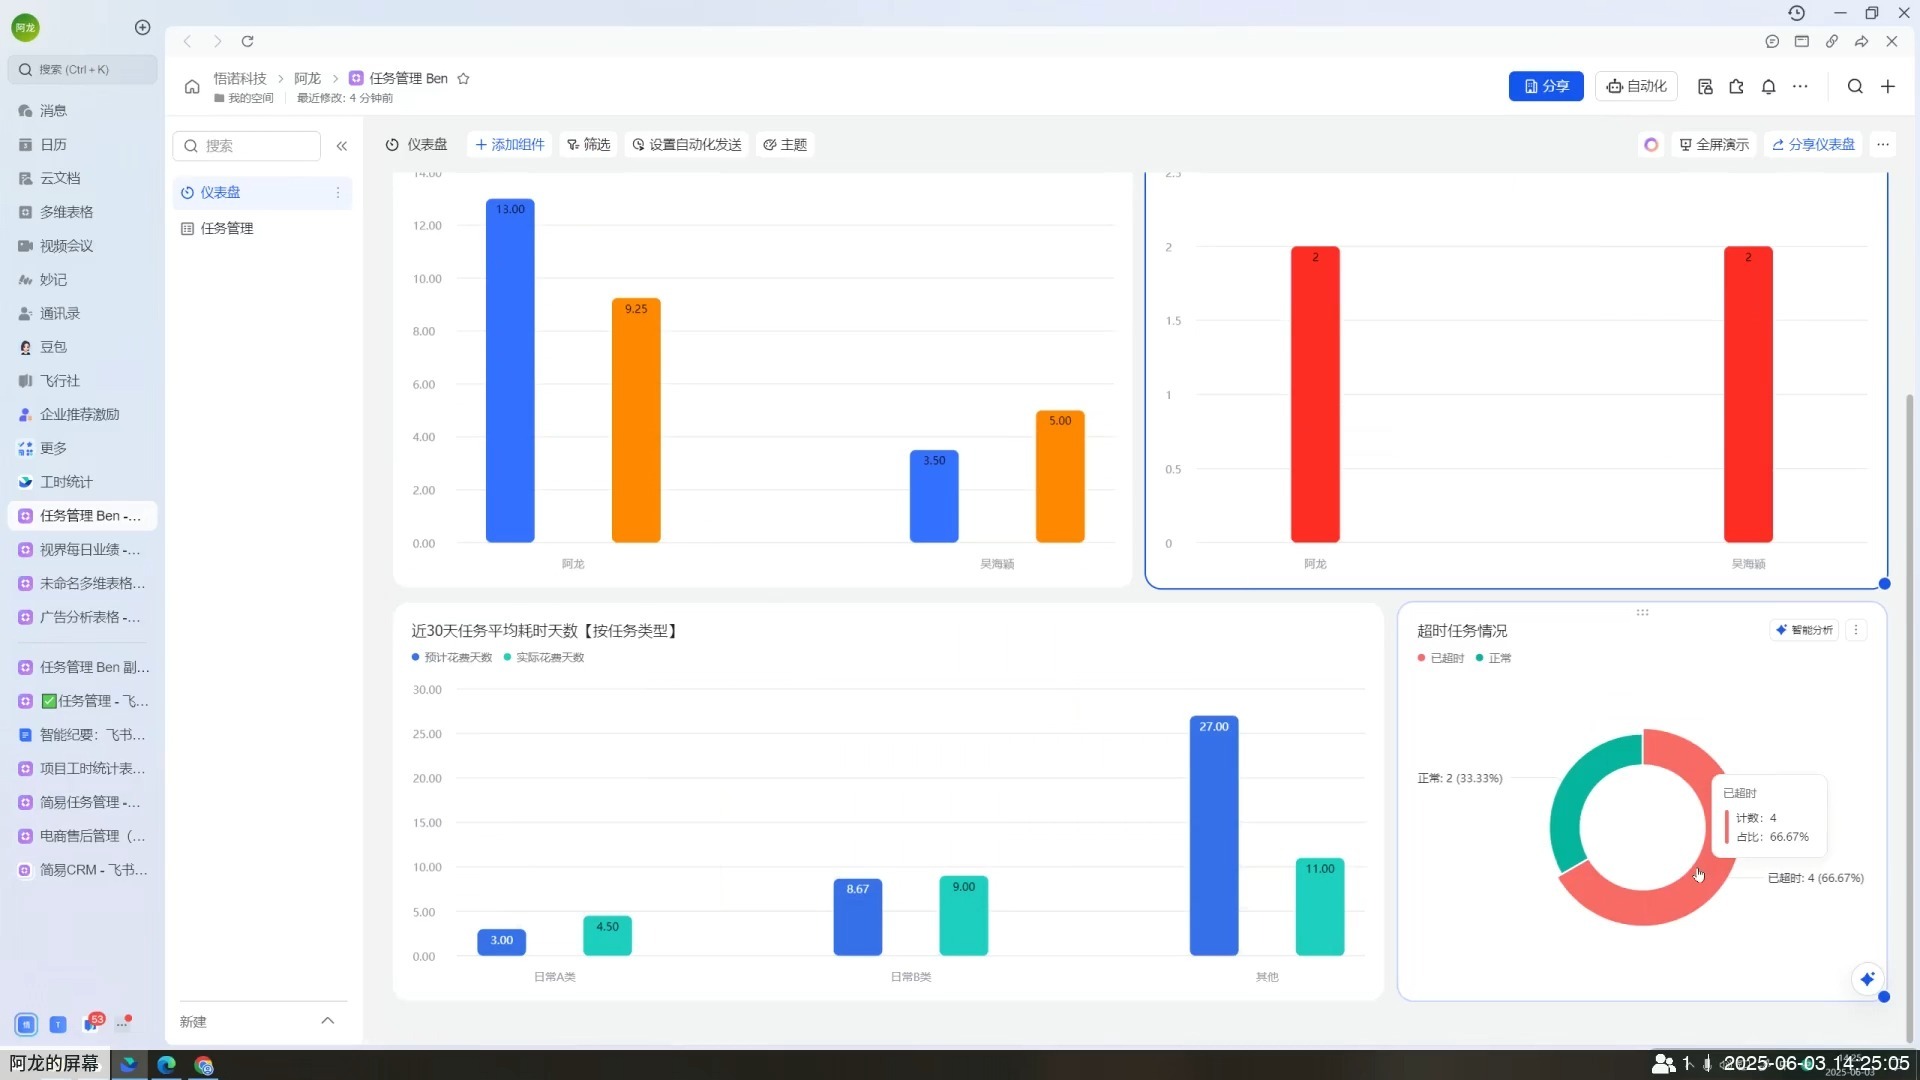Open 筛选 filter menu
The image size is (1920, 1080).
click(588, 145)
